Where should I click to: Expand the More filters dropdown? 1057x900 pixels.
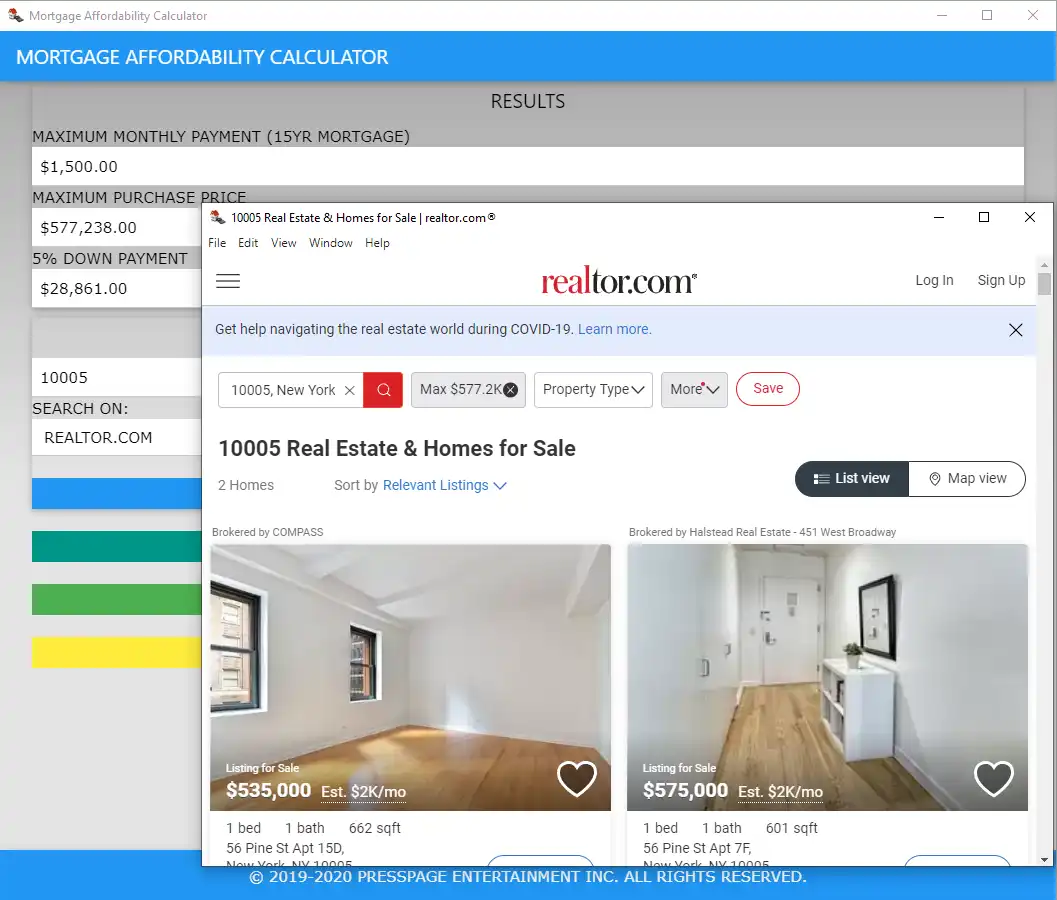point(694,390)
